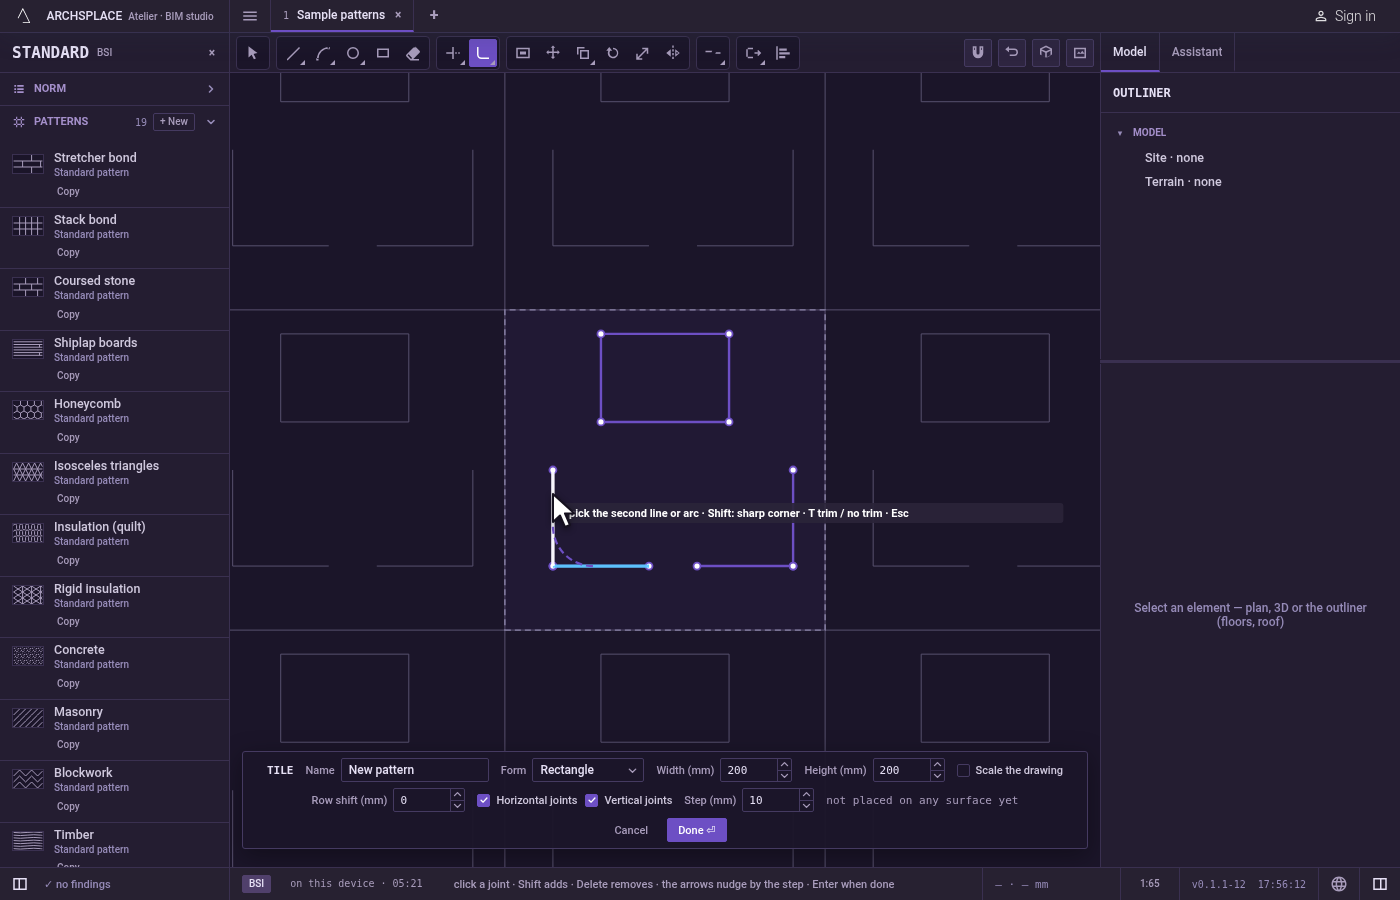Choose the Copy/duplicate tool

[x=583, y=53]
